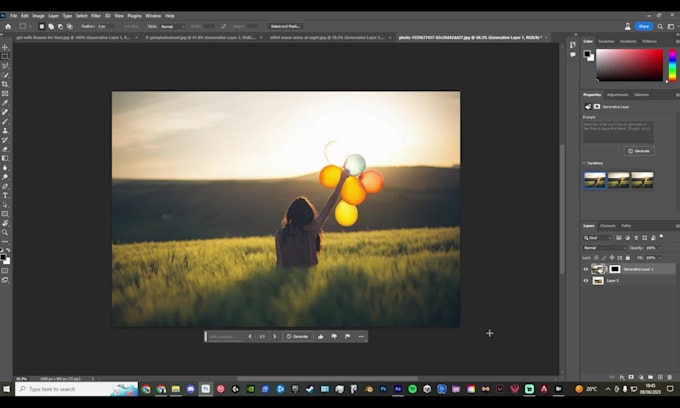Click the Share button
680x408 pixels.
click(644, 26)
